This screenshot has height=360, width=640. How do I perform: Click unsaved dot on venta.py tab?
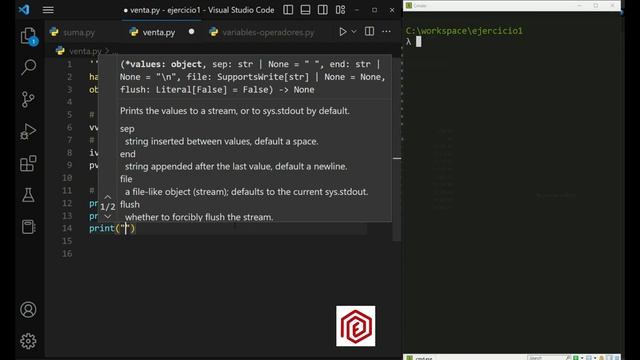(191, 32)
